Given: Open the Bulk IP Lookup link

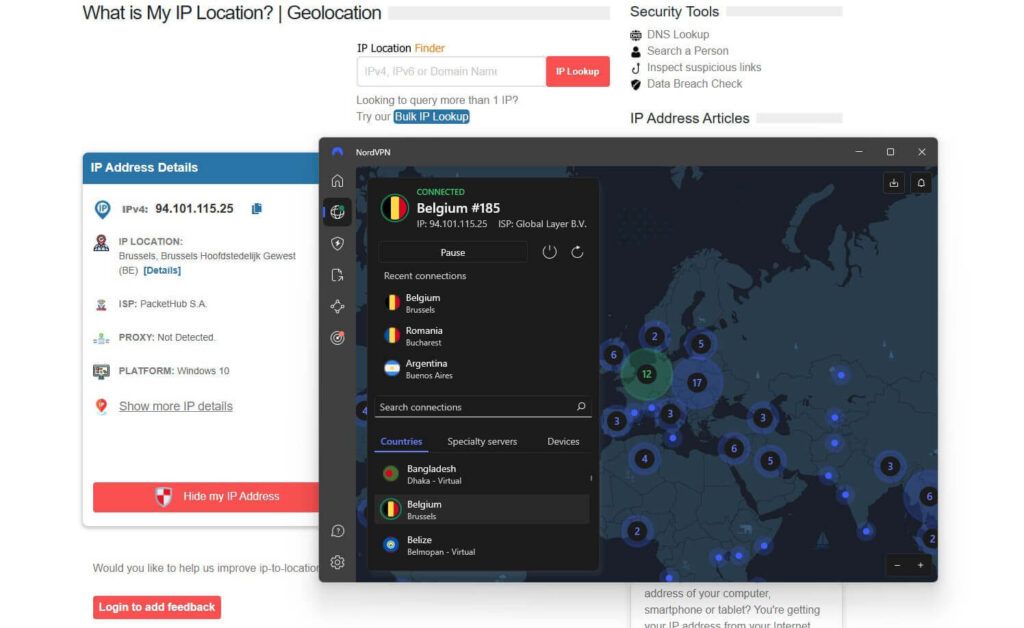Looking at the screenshot, I should click(x=432, y=116).
